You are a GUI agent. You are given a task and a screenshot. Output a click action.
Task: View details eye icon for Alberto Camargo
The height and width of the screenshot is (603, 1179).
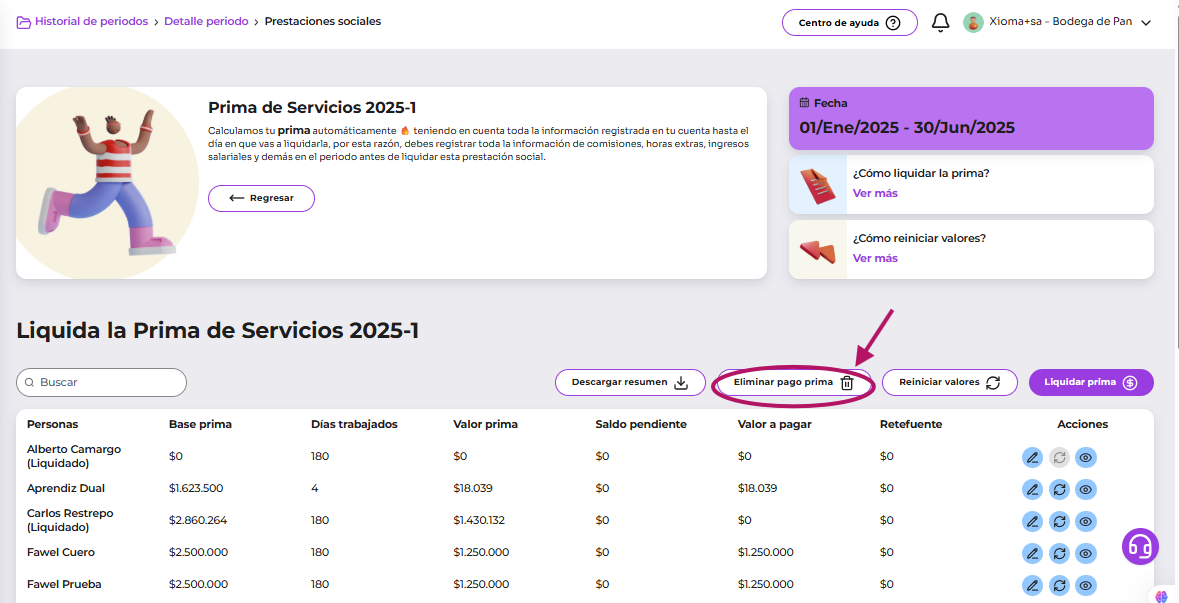(x=1086, y=457)
